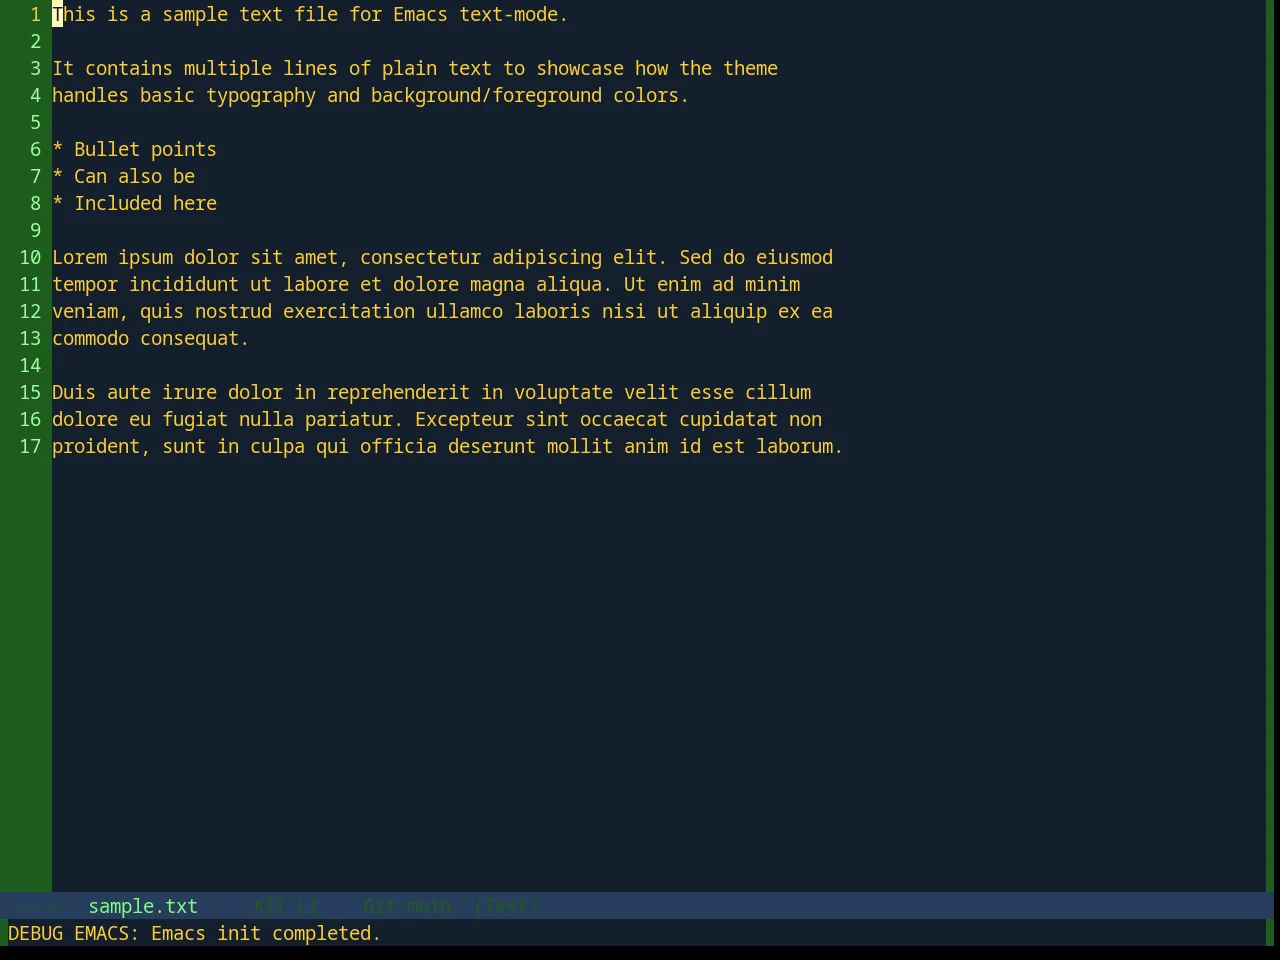The width and height of the screenshot is (1280, 960).
Task: Click line number 3 in the gutter
Action: pyautogui.click(x=36, y=69)
